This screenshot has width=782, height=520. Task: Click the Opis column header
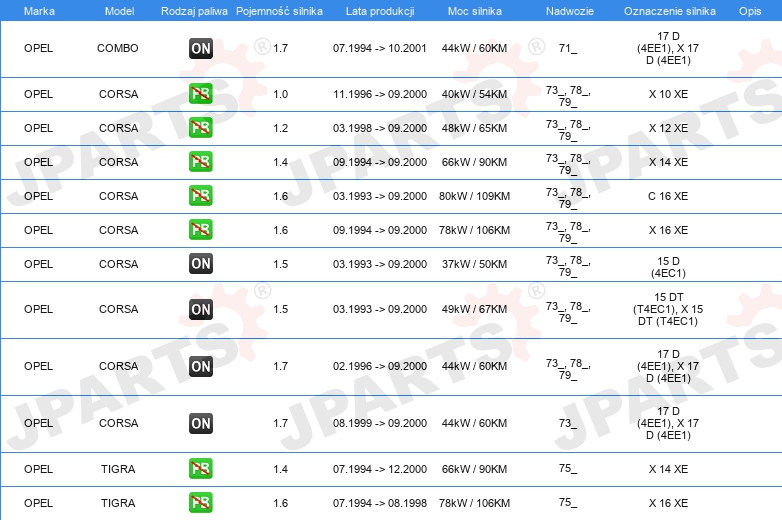tap(750, 11)
